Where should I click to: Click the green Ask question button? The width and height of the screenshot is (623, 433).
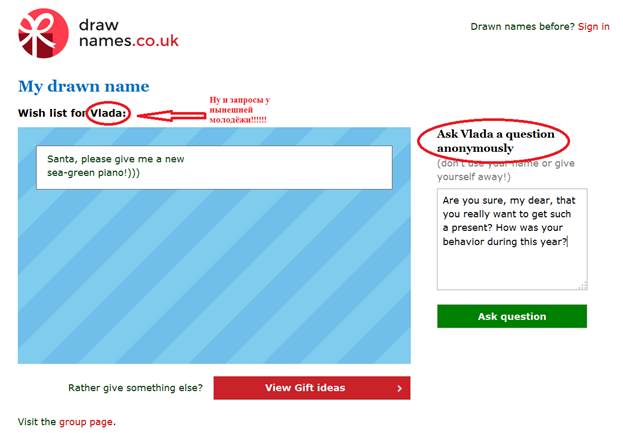pos(512,316)
